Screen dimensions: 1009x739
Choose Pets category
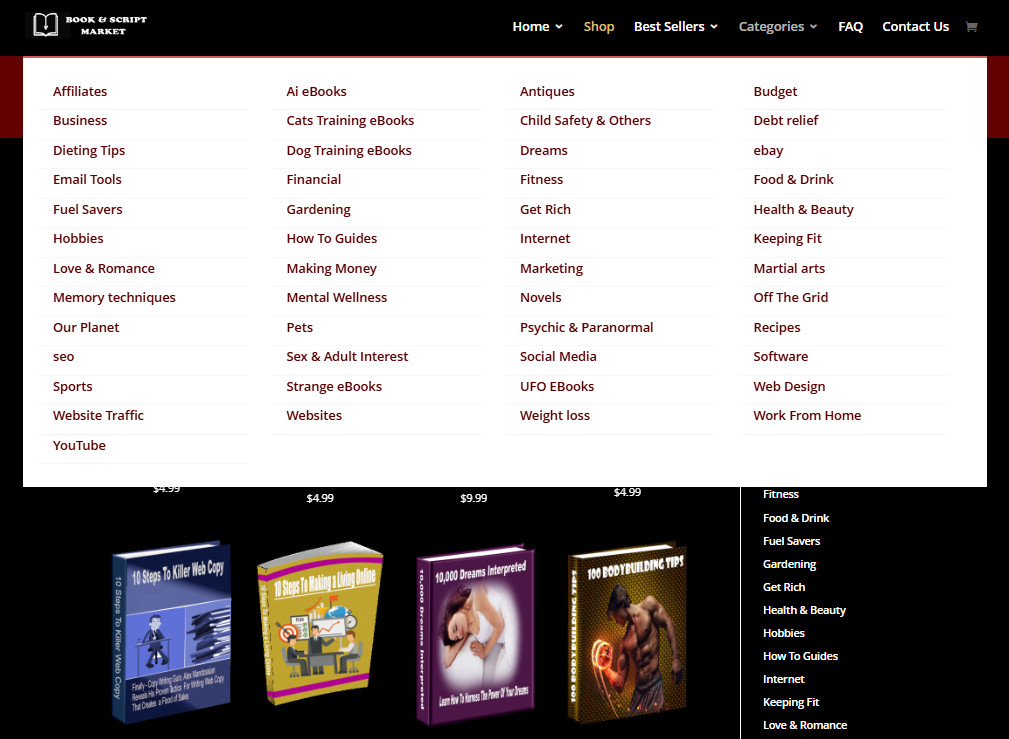pyautogui.click(x=299, y=327)
